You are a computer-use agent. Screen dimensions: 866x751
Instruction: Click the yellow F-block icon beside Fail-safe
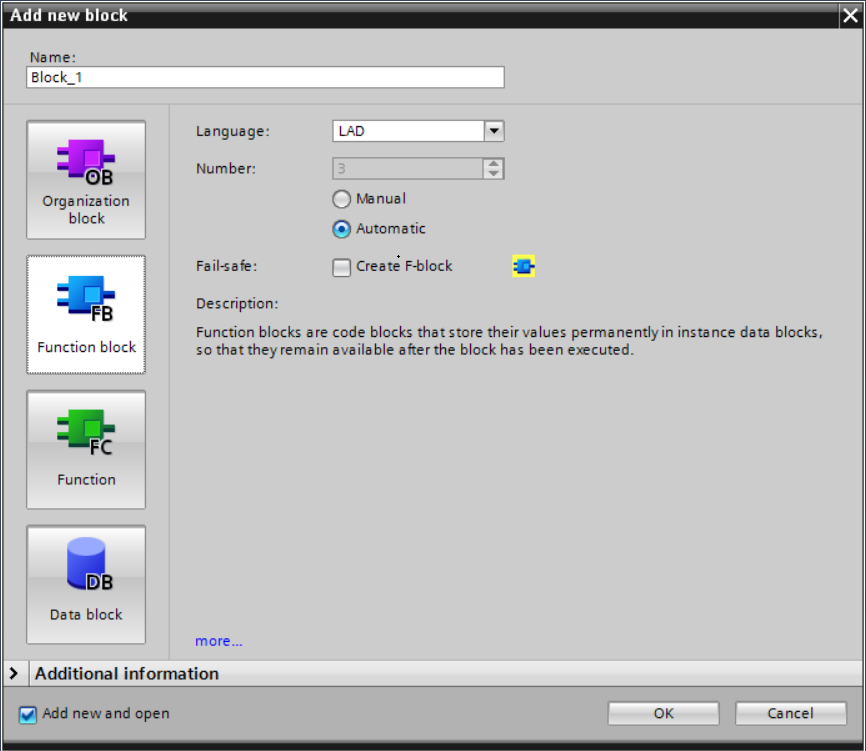tap(524, 267)
